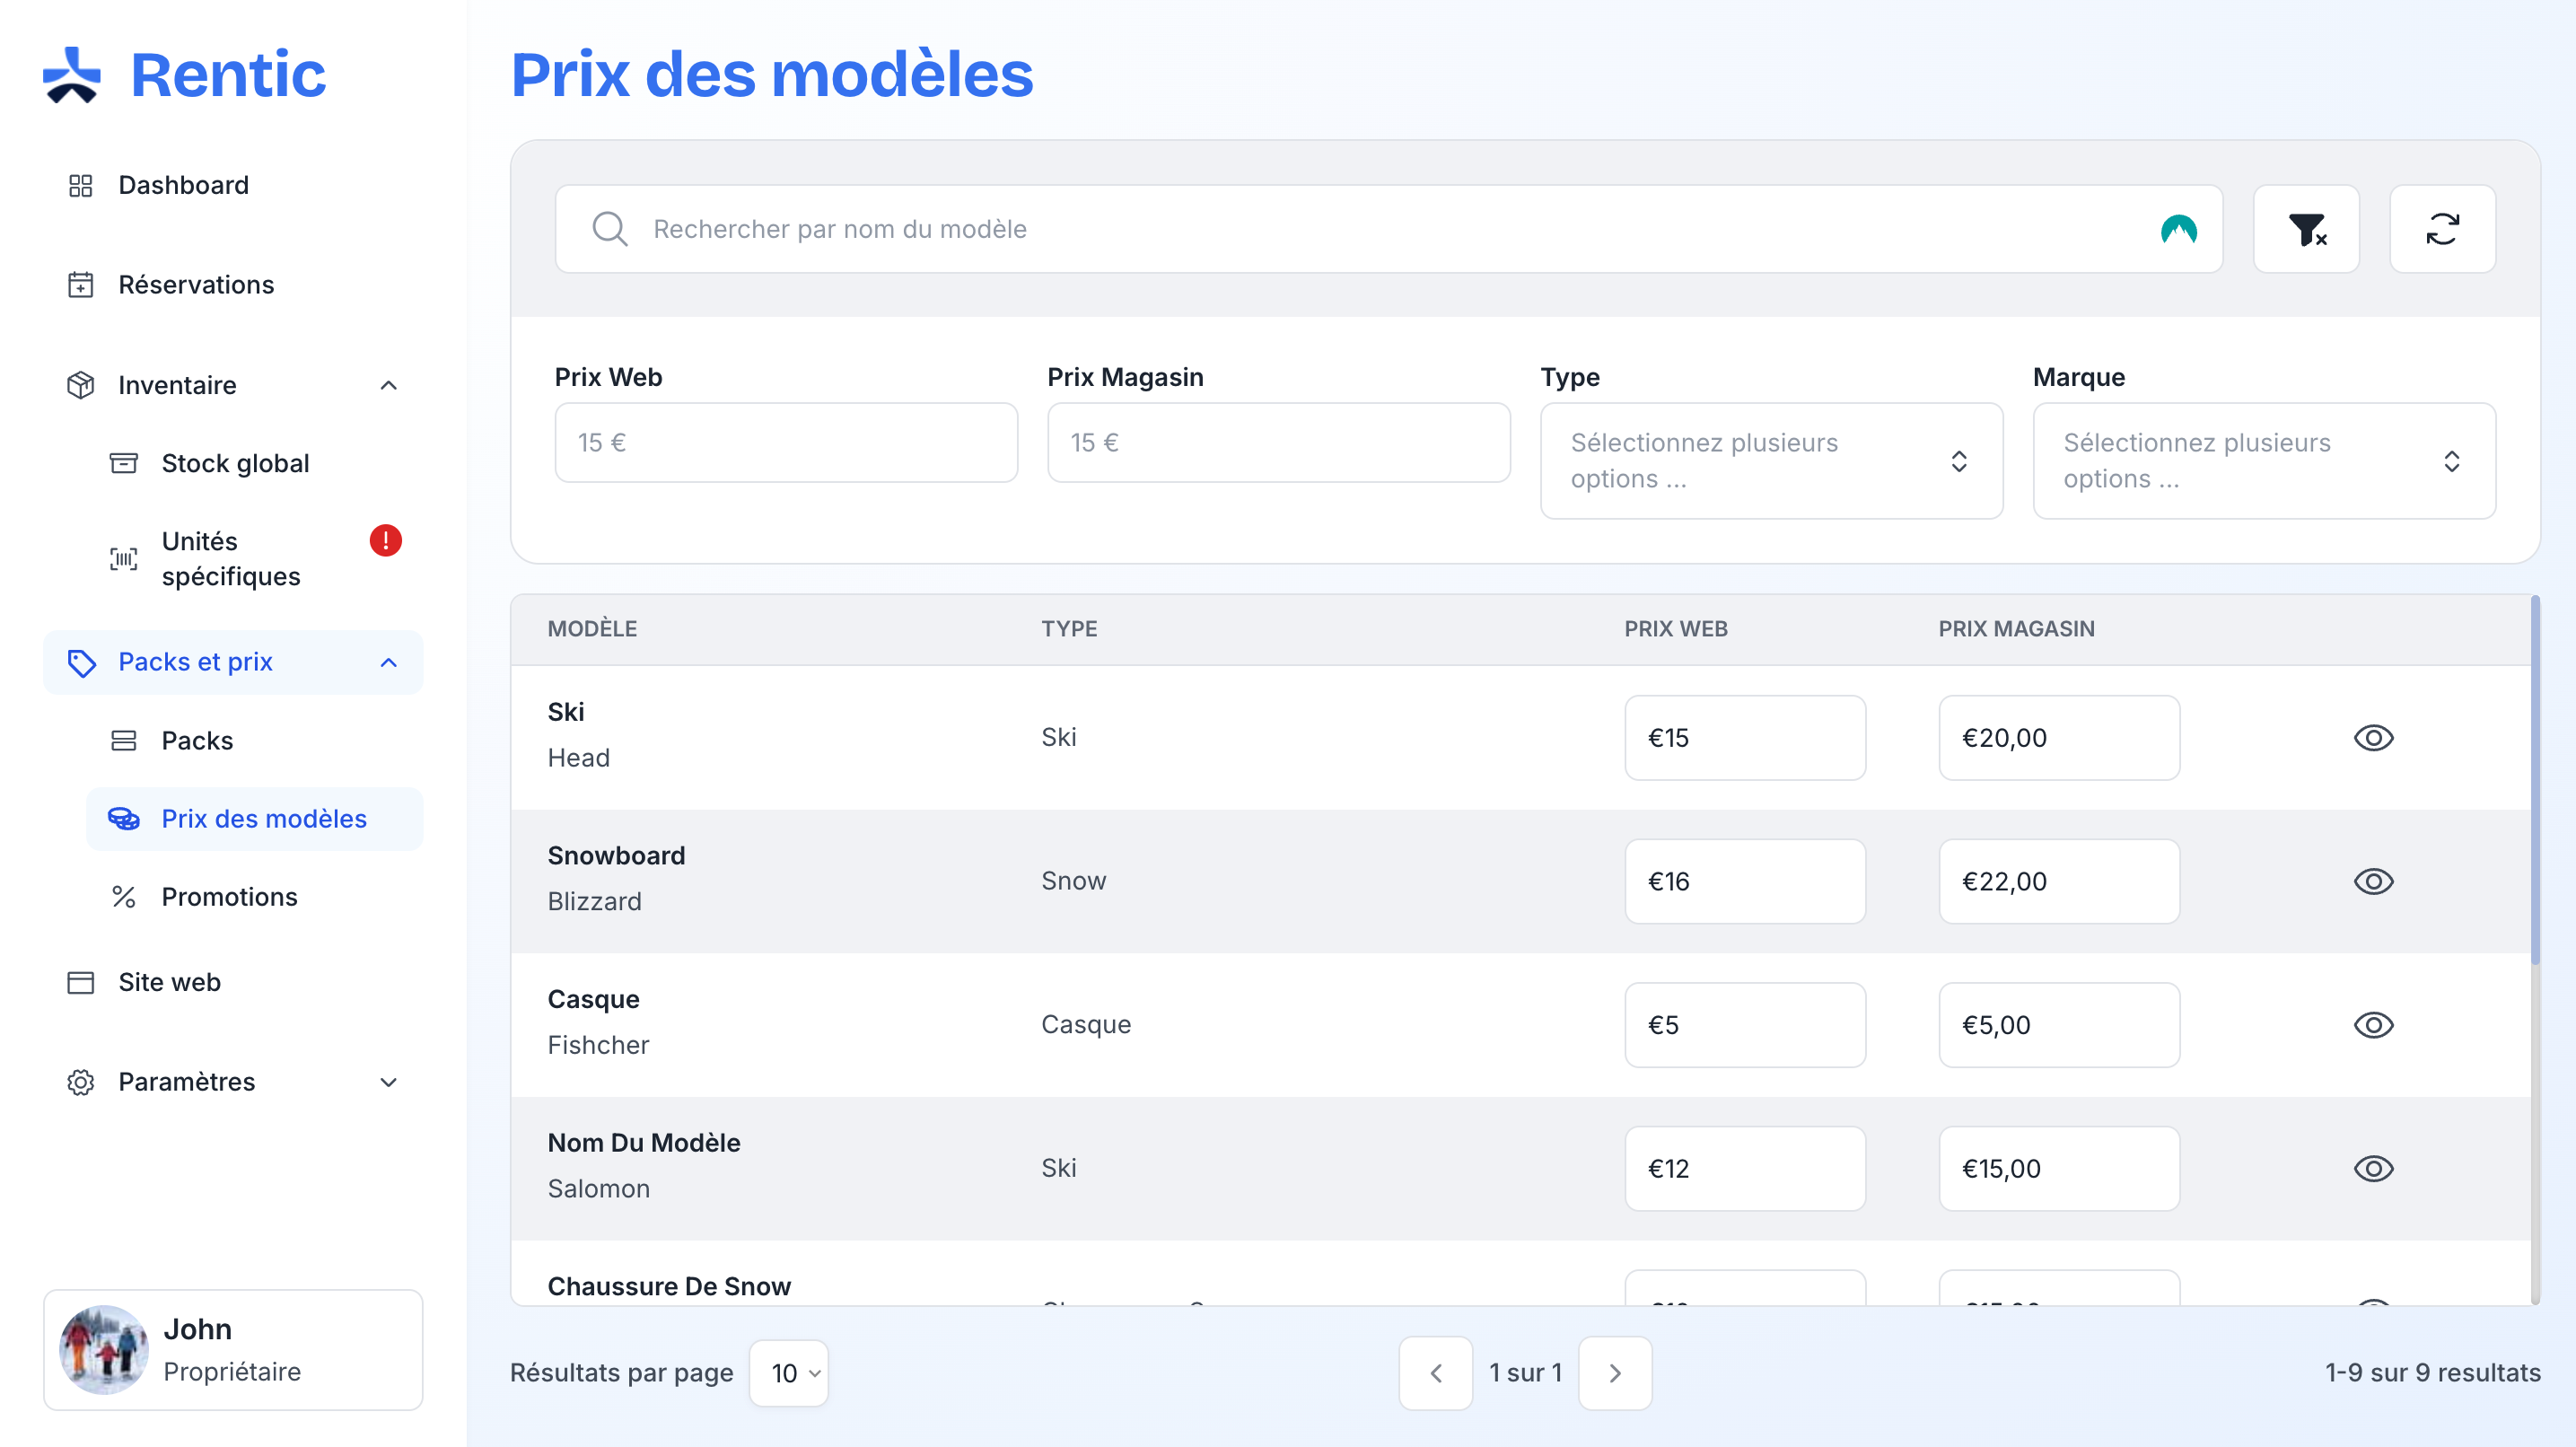2576x1447 pixels.
Task: Open the Marque multi-select dropdown
Action: tap(2264, 461)
